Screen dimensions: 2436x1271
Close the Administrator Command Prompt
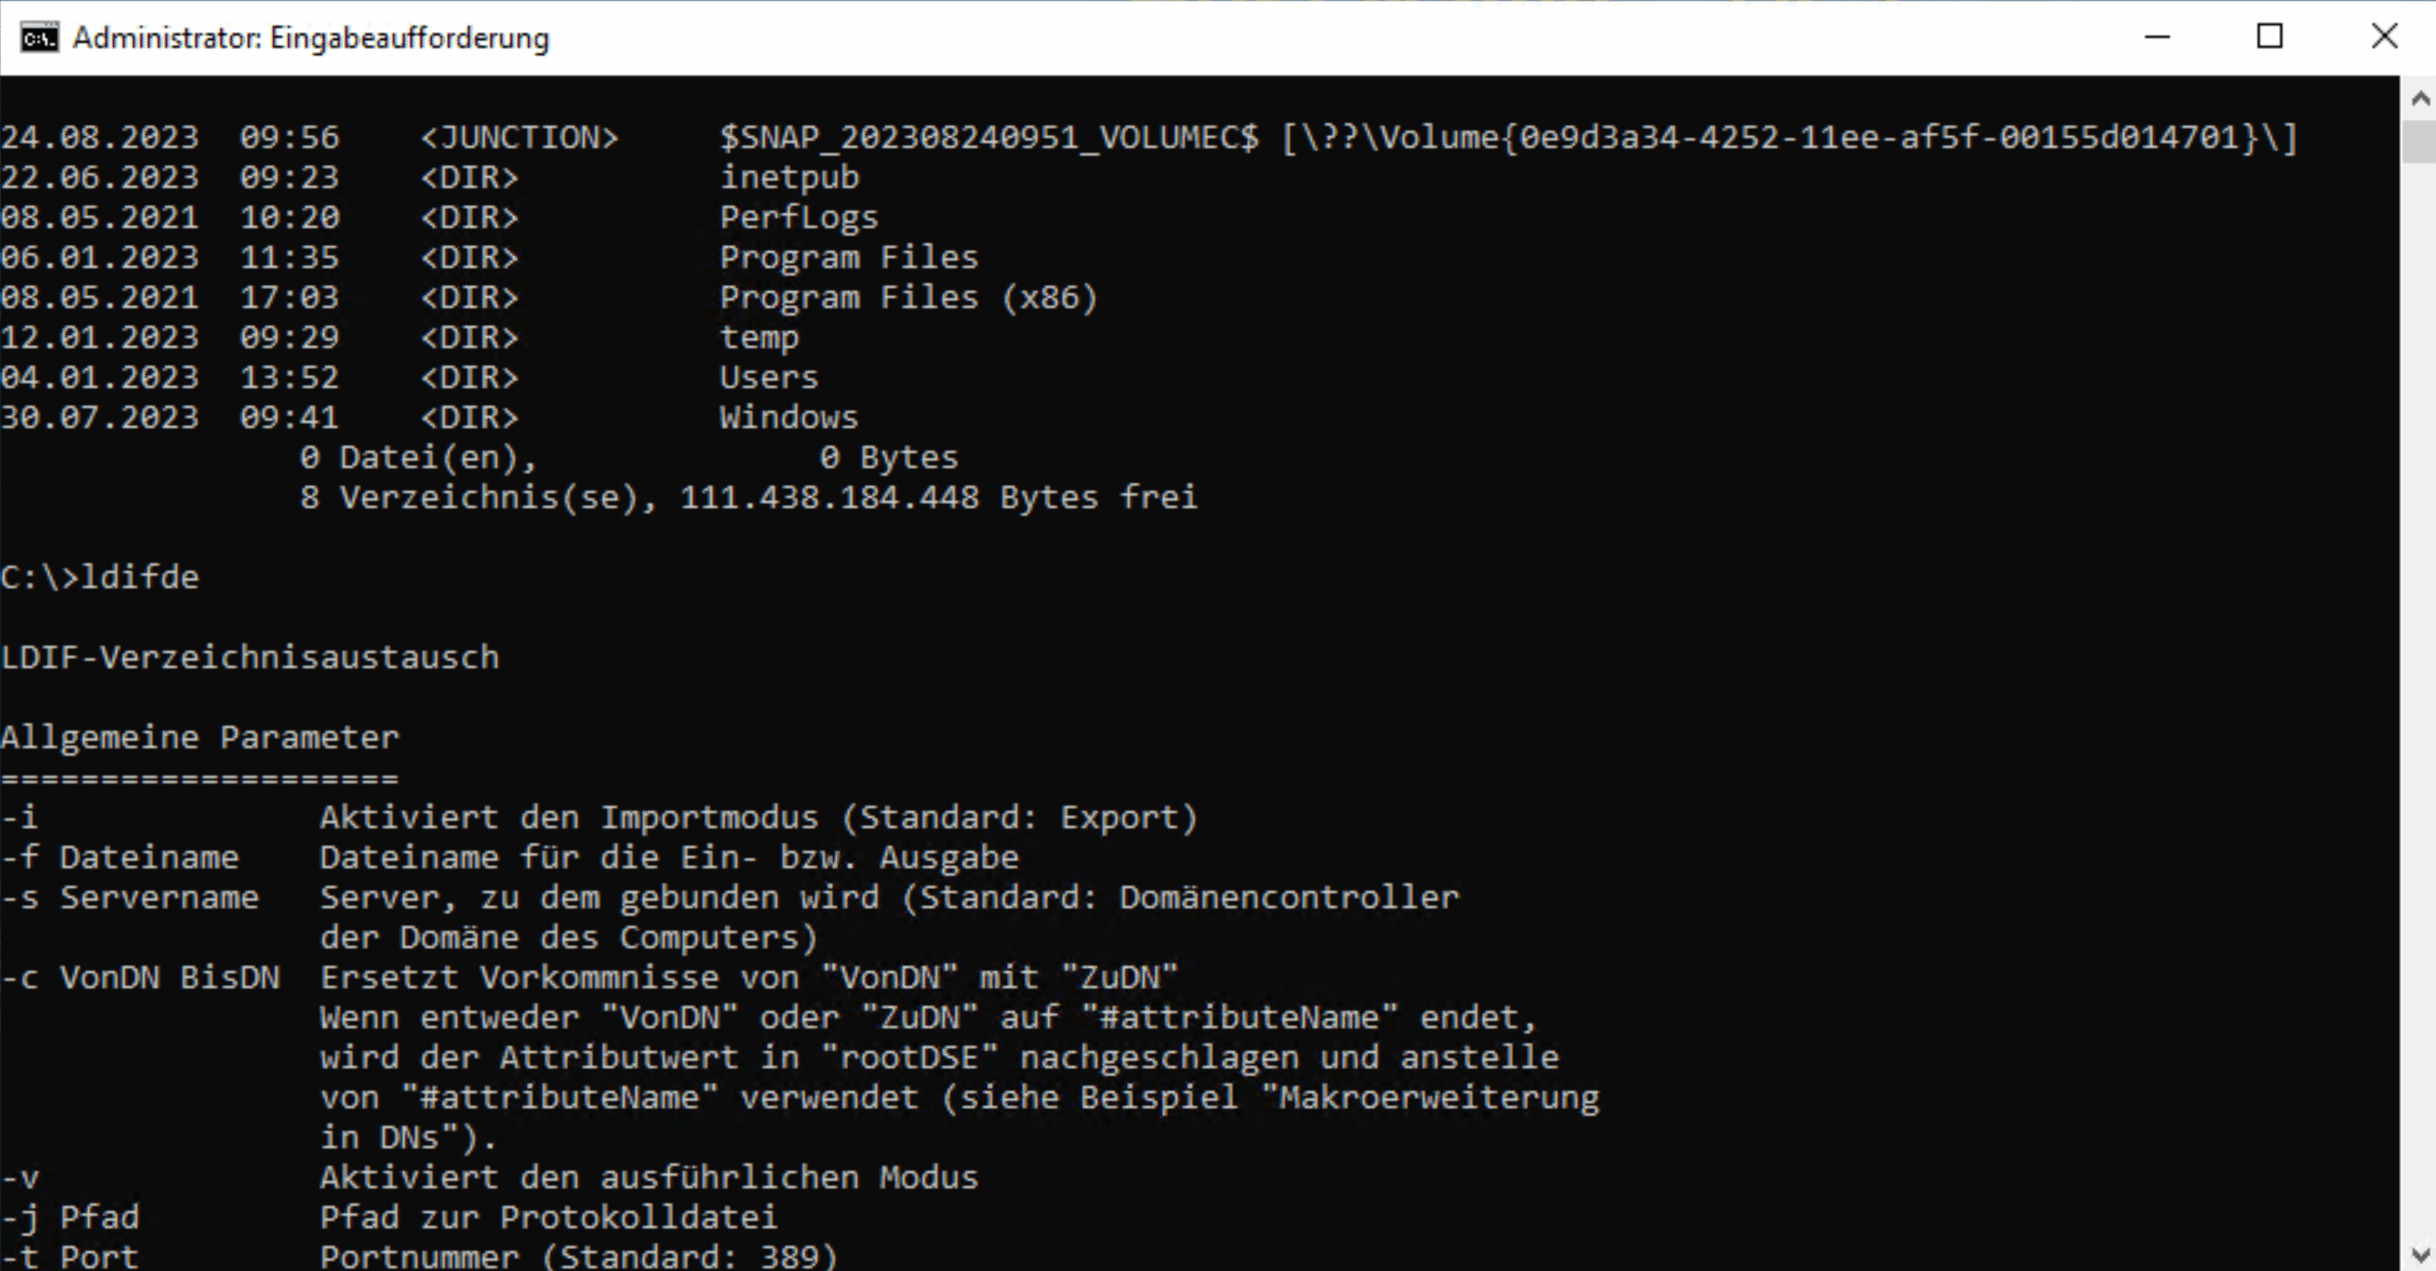2385,37
